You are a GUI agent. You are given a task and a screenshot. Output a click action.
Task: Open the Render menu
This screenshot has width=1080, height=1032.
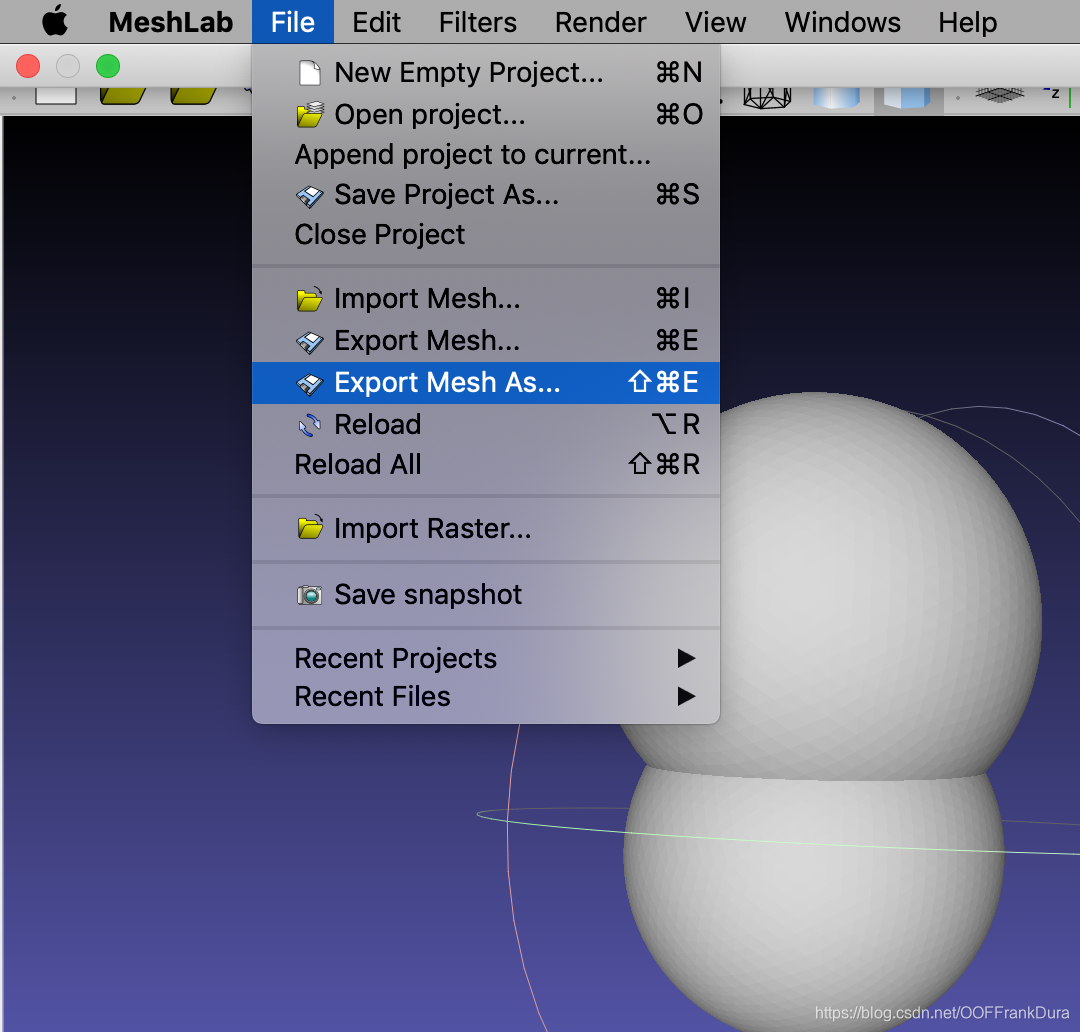coord(600,22)
